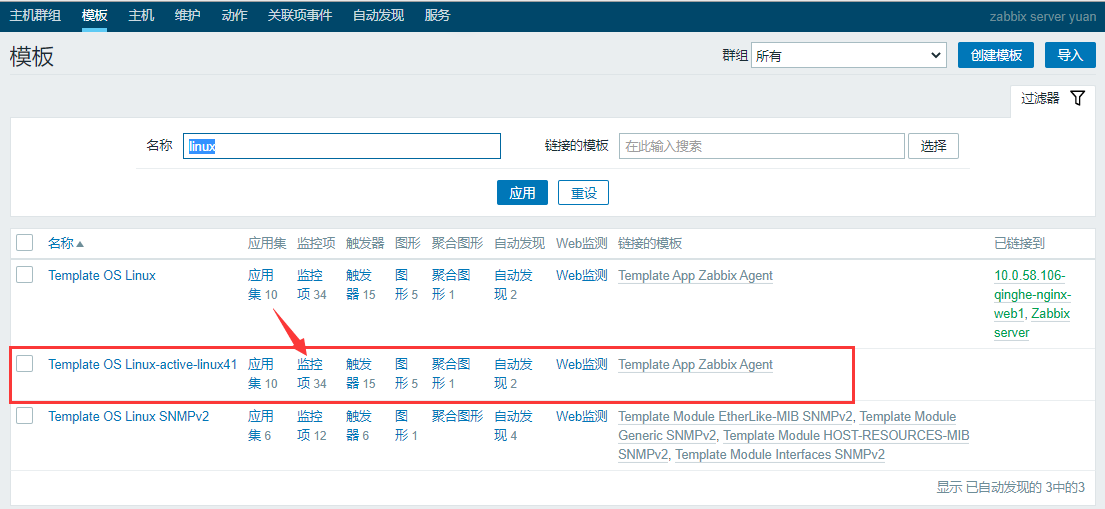Focus the 名称 input containing linux
Image resolution: width=1105 pixels, height=509 pixels.
coord(342,146)
